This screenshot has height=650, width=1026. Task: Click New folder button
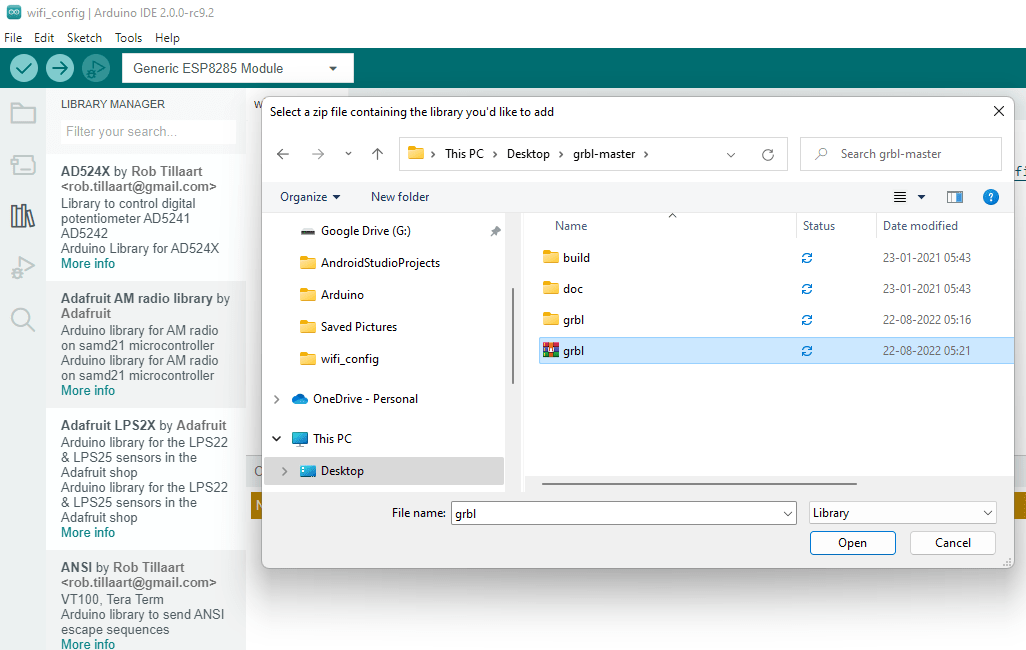click(400, 197)
